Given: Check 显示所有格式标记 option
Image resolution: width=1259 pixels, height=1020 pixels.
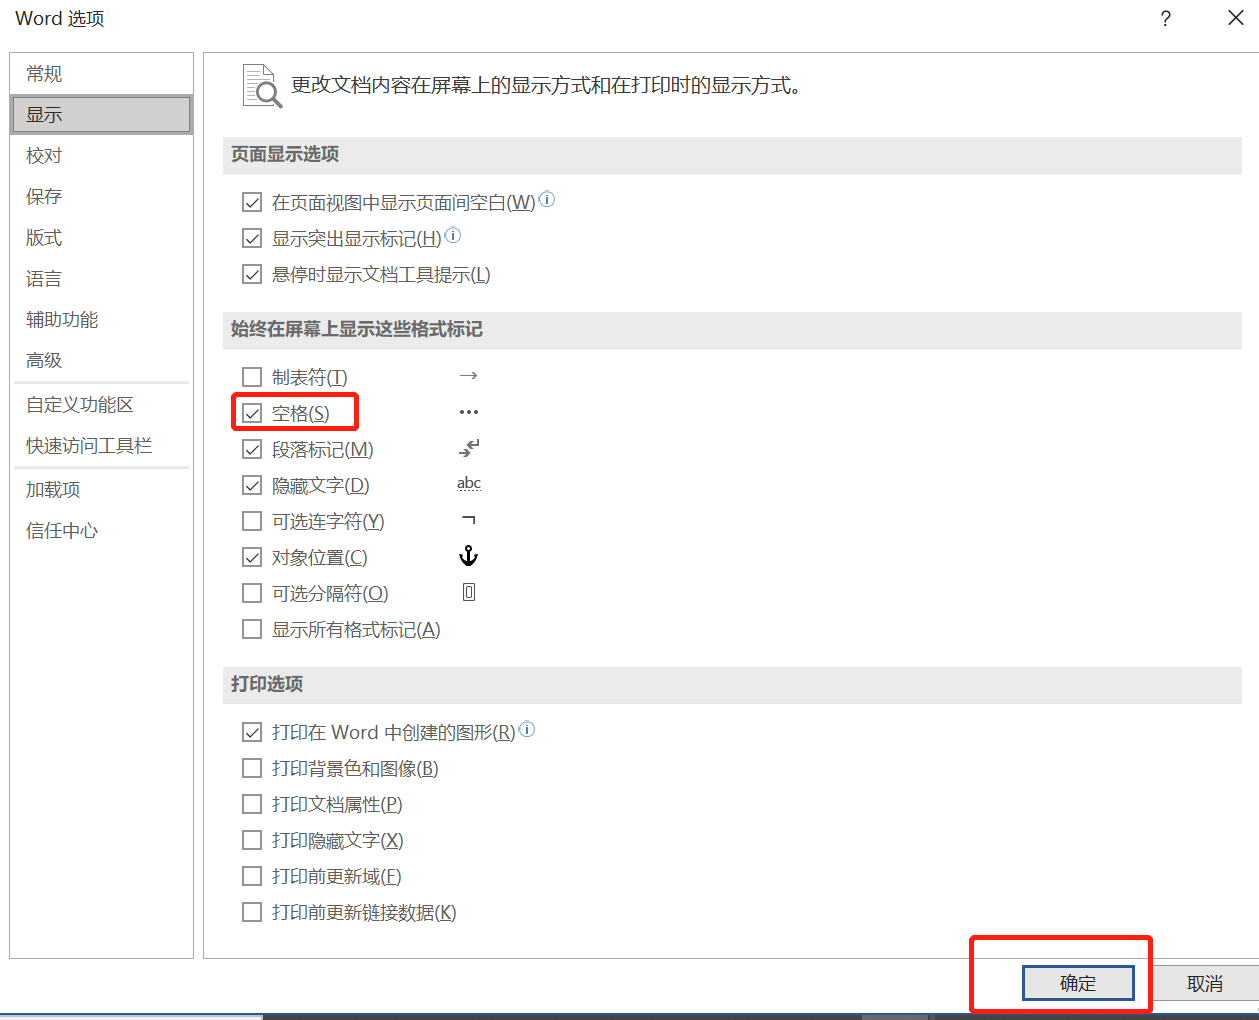Looking at the screenshot, I should (x=252, y=630).
